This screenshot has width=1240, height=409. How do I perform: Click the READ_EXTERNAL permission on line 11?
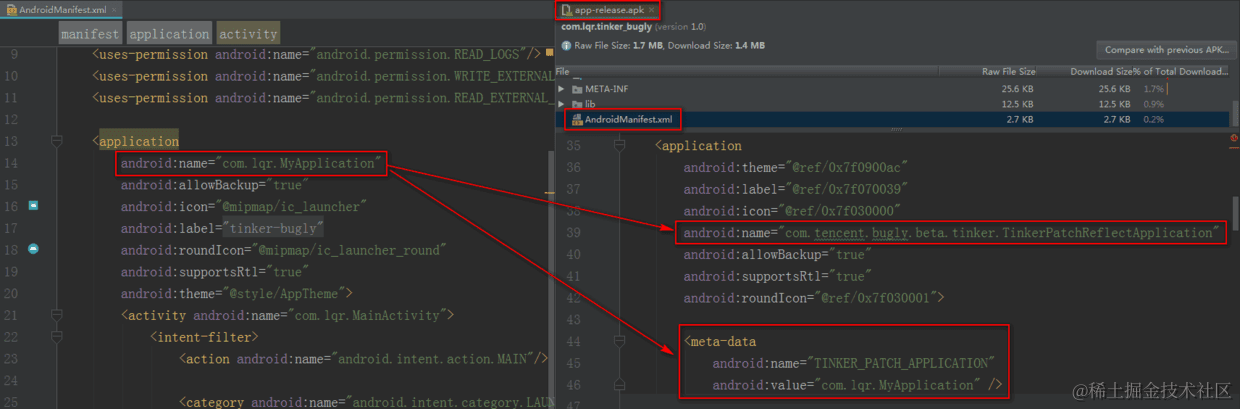pos(321,98)
